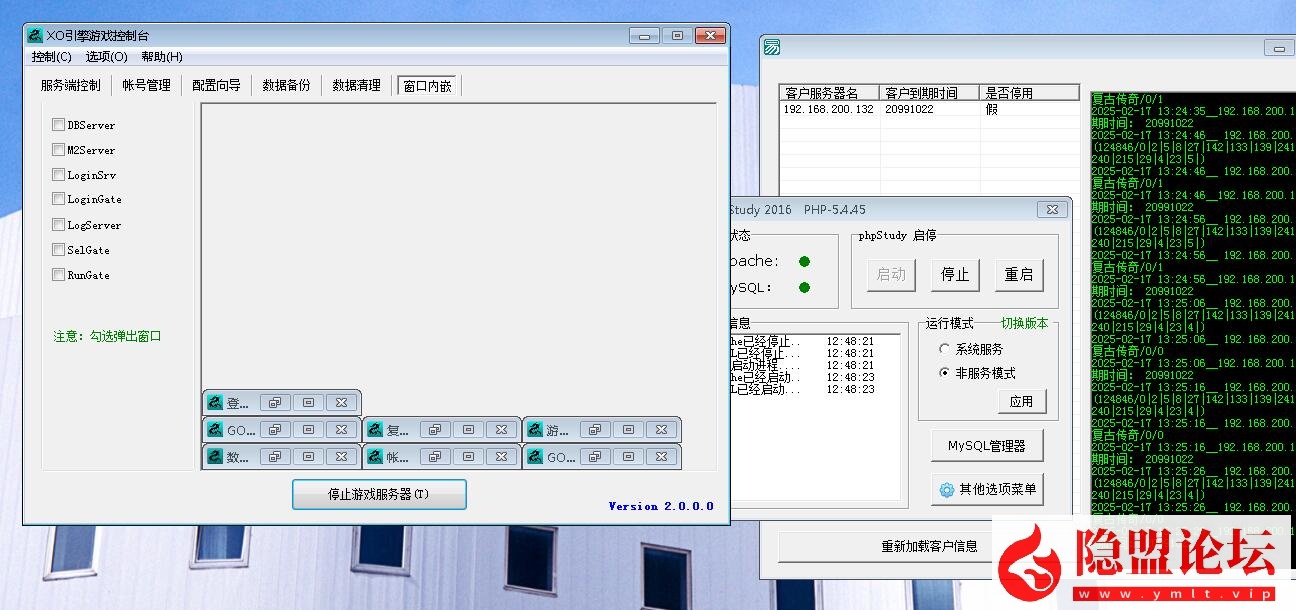1296x610 pixels.
Task: Enable the DBServer checkbox
Action: 57,125
